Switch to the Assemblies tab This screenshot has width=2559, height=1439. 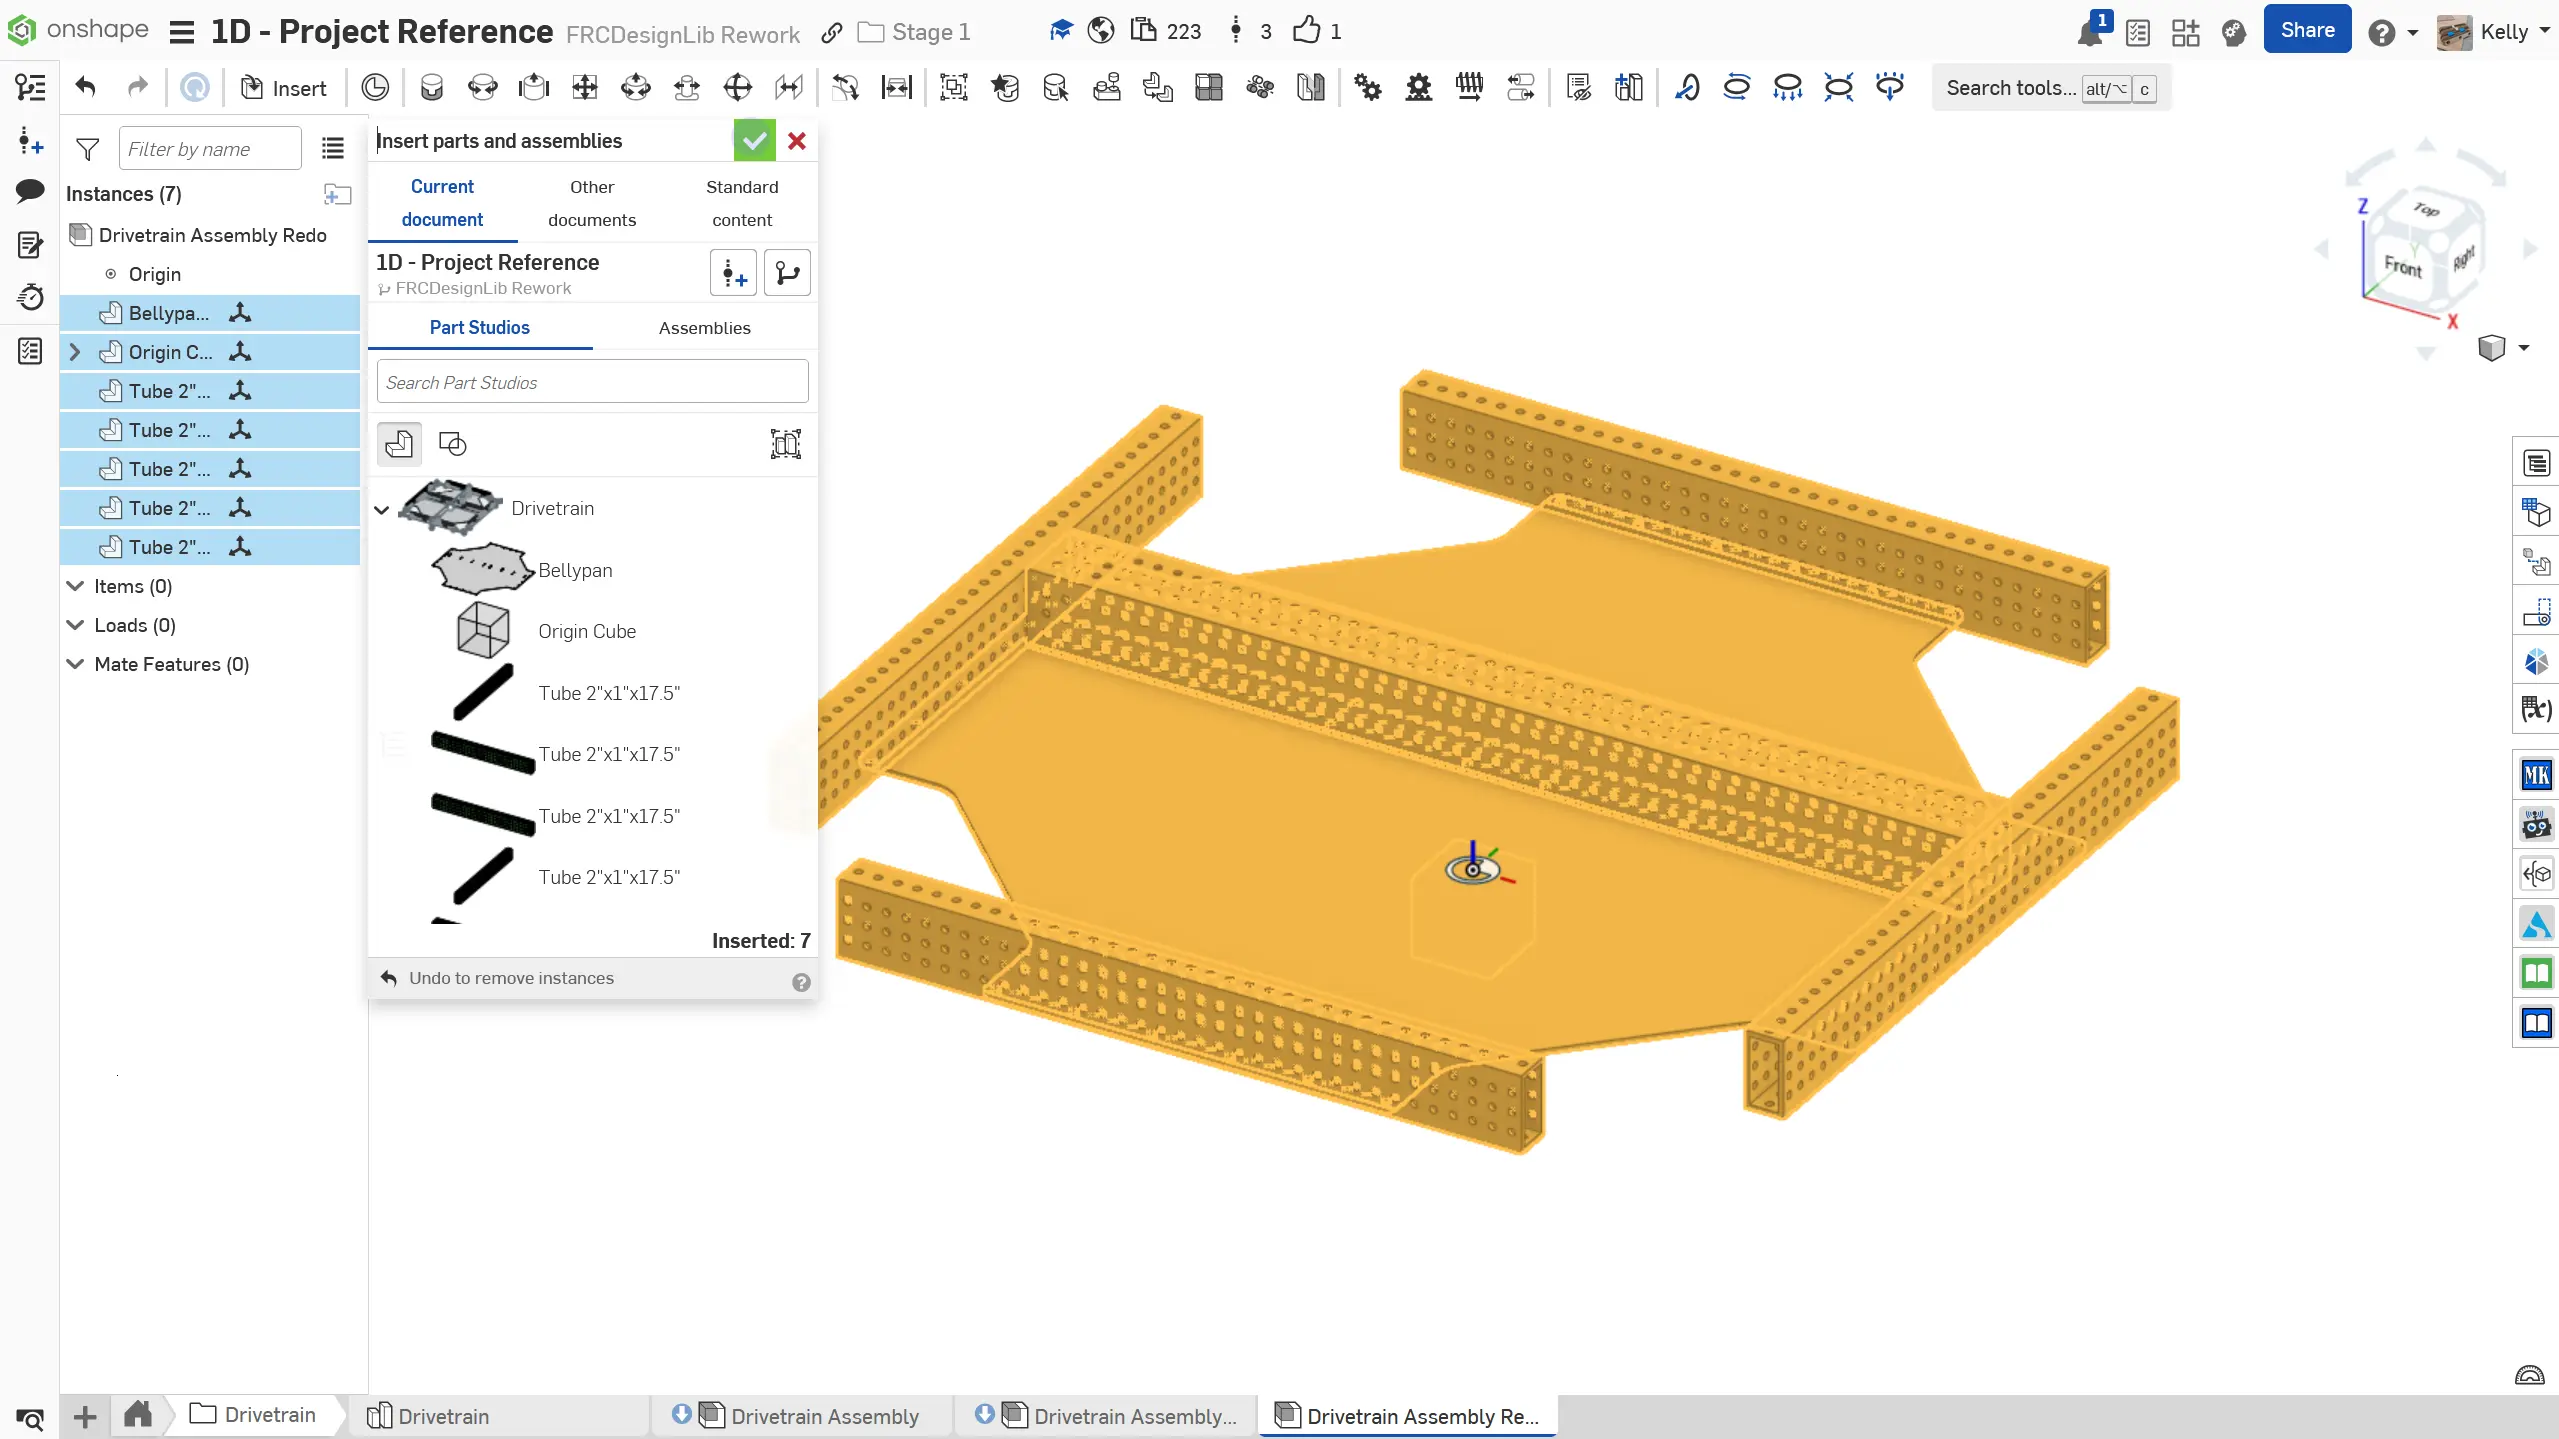click(x=704, y=328)
